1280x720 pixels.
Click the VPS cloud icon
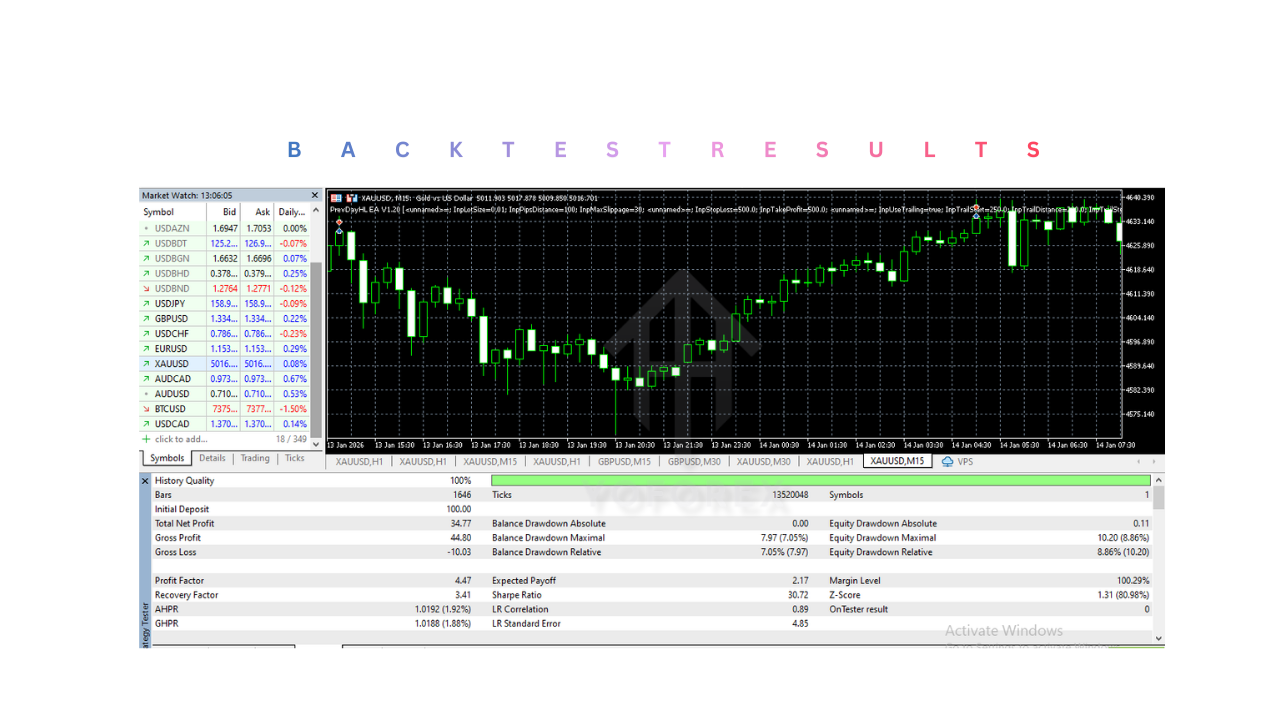click(947, 462)
